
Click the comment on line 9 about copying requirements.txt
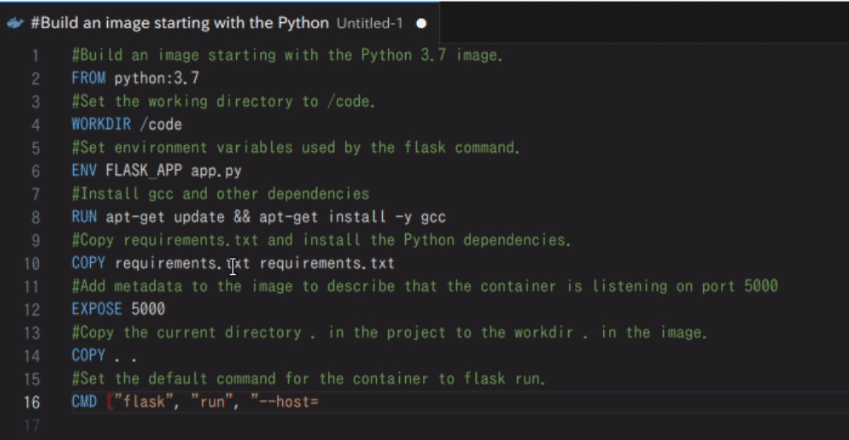(x=321, y=240)
